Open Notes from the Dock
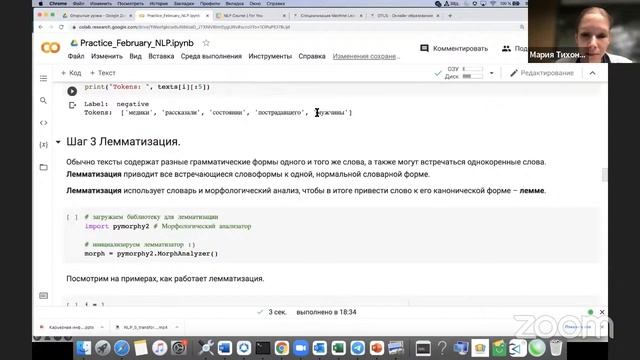 [x=141, y=348]
